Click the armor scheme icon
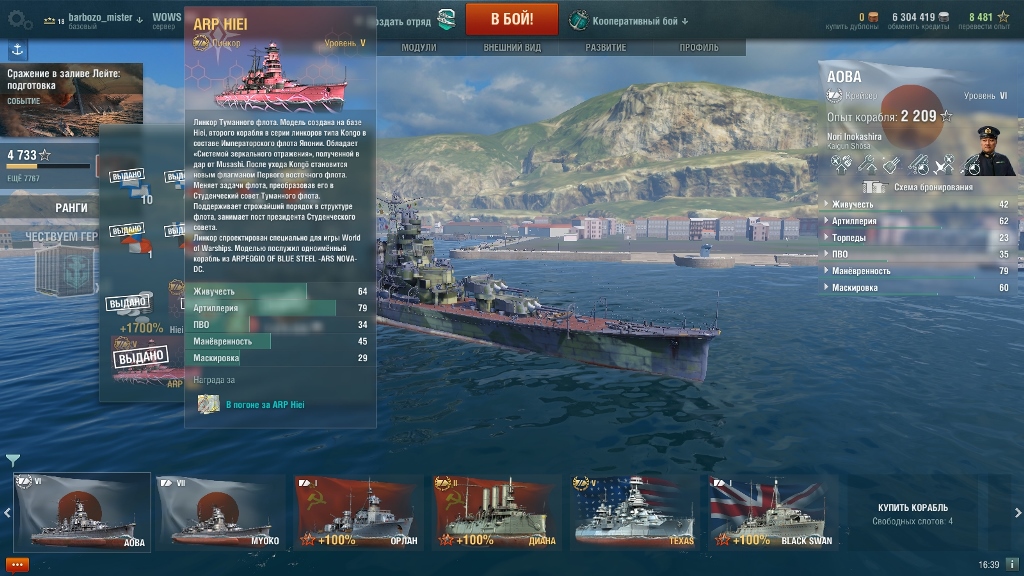Viewport: 1024px width, 576px height. pyautogui.click(x=873, y=187)
